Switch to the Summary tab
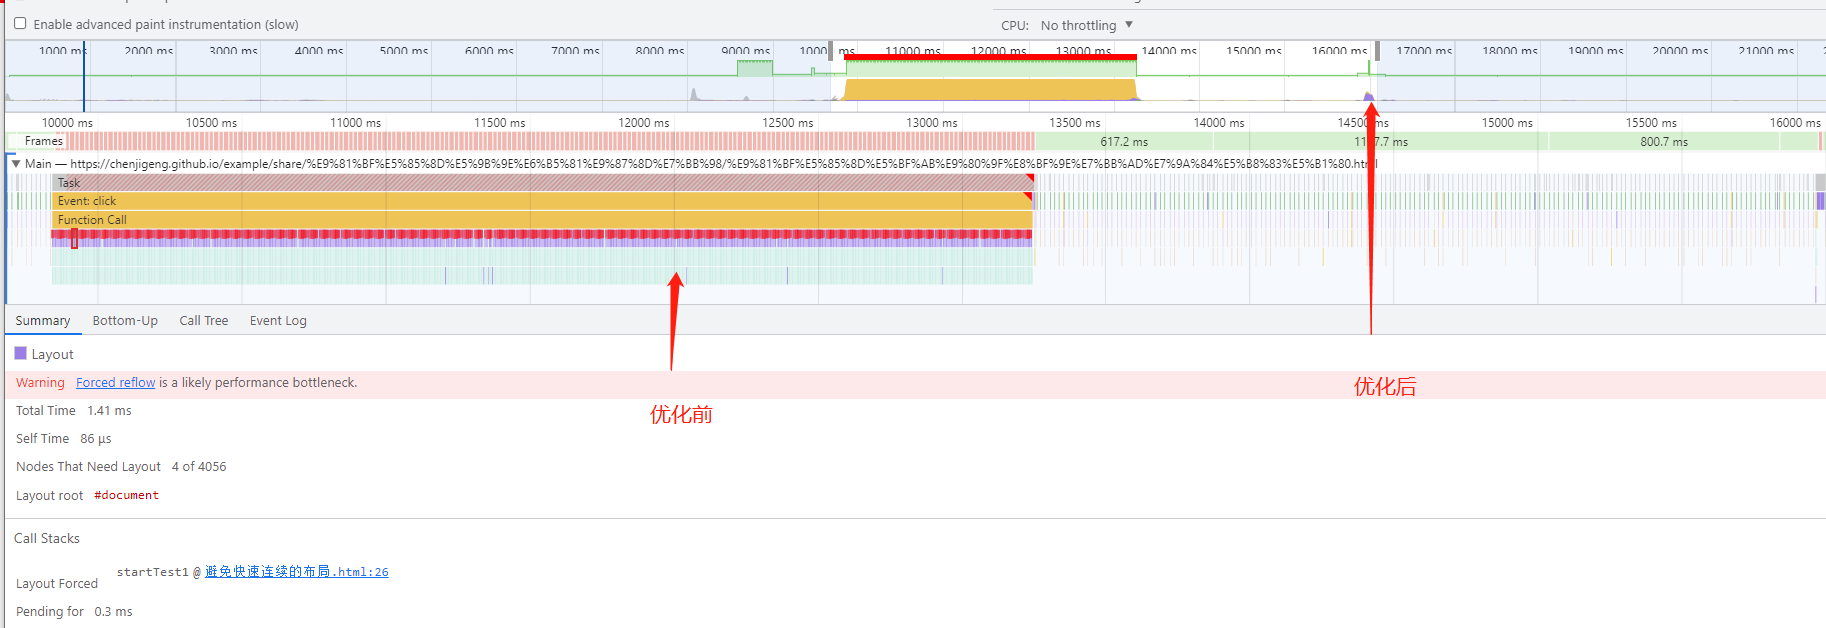The image size is (1826, 628). [43, 321]
